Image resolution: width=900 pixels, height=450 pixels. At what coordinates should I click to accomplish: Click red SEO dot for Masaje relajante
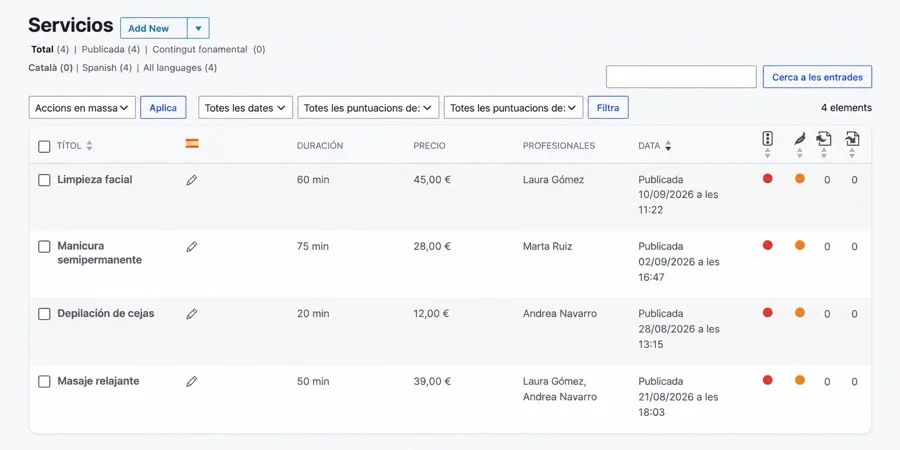pos(767,379)
